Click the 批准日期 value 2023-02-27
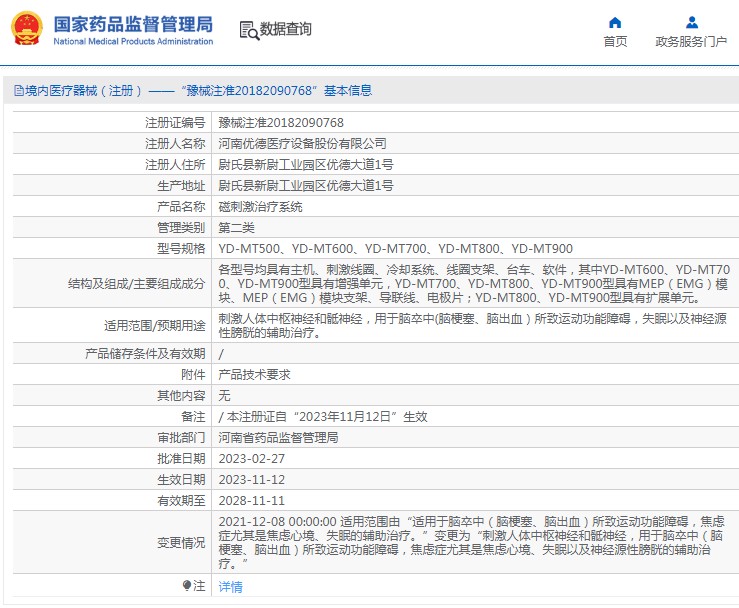This screenshot has width=739, height=608. [x=251, y=458]
